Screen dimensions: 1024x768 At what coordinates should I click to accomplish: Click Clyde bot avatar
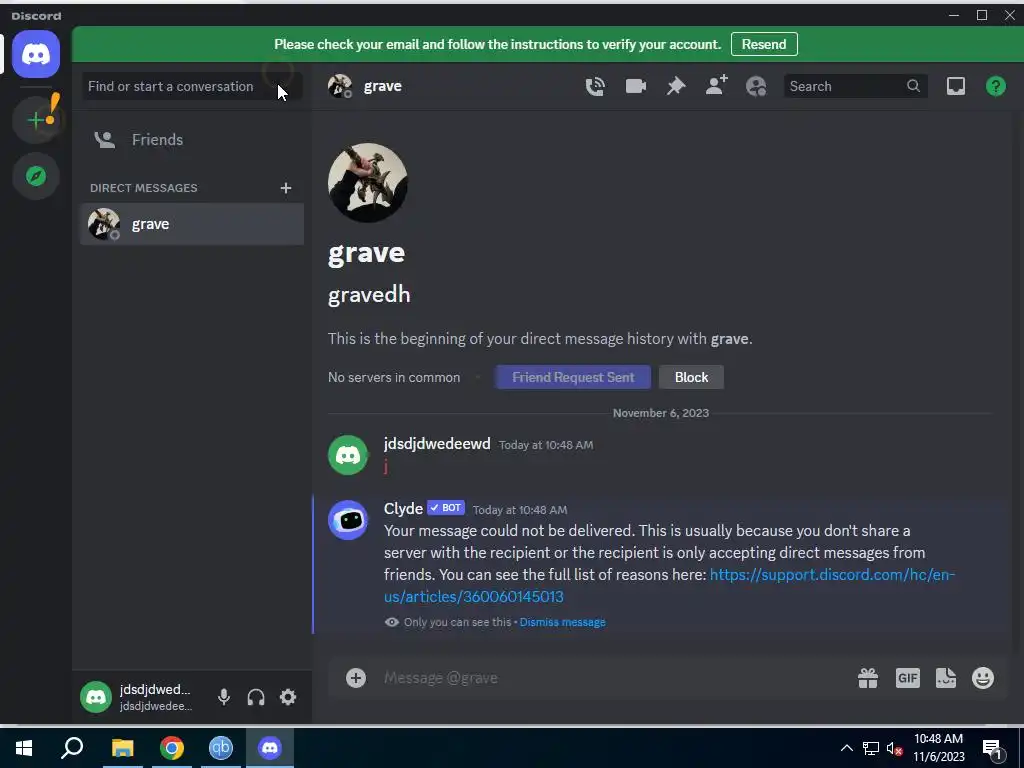click(348, 520)
